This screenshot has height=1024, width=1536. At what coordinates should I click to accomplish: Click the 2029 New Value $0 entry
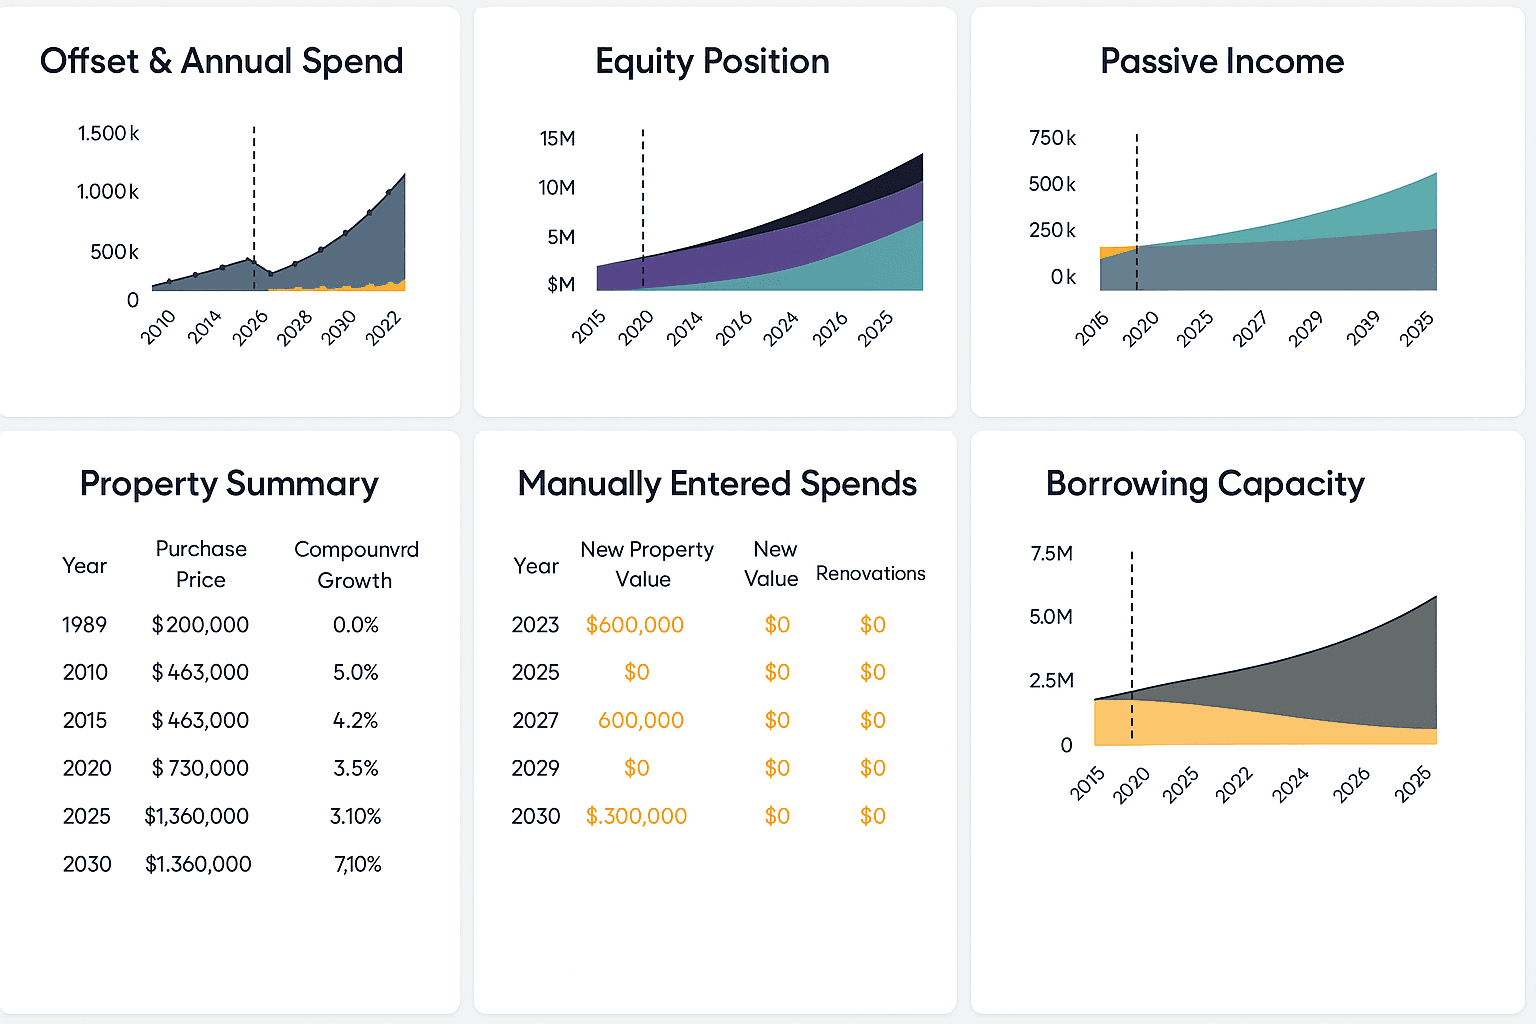pos(777,768)
